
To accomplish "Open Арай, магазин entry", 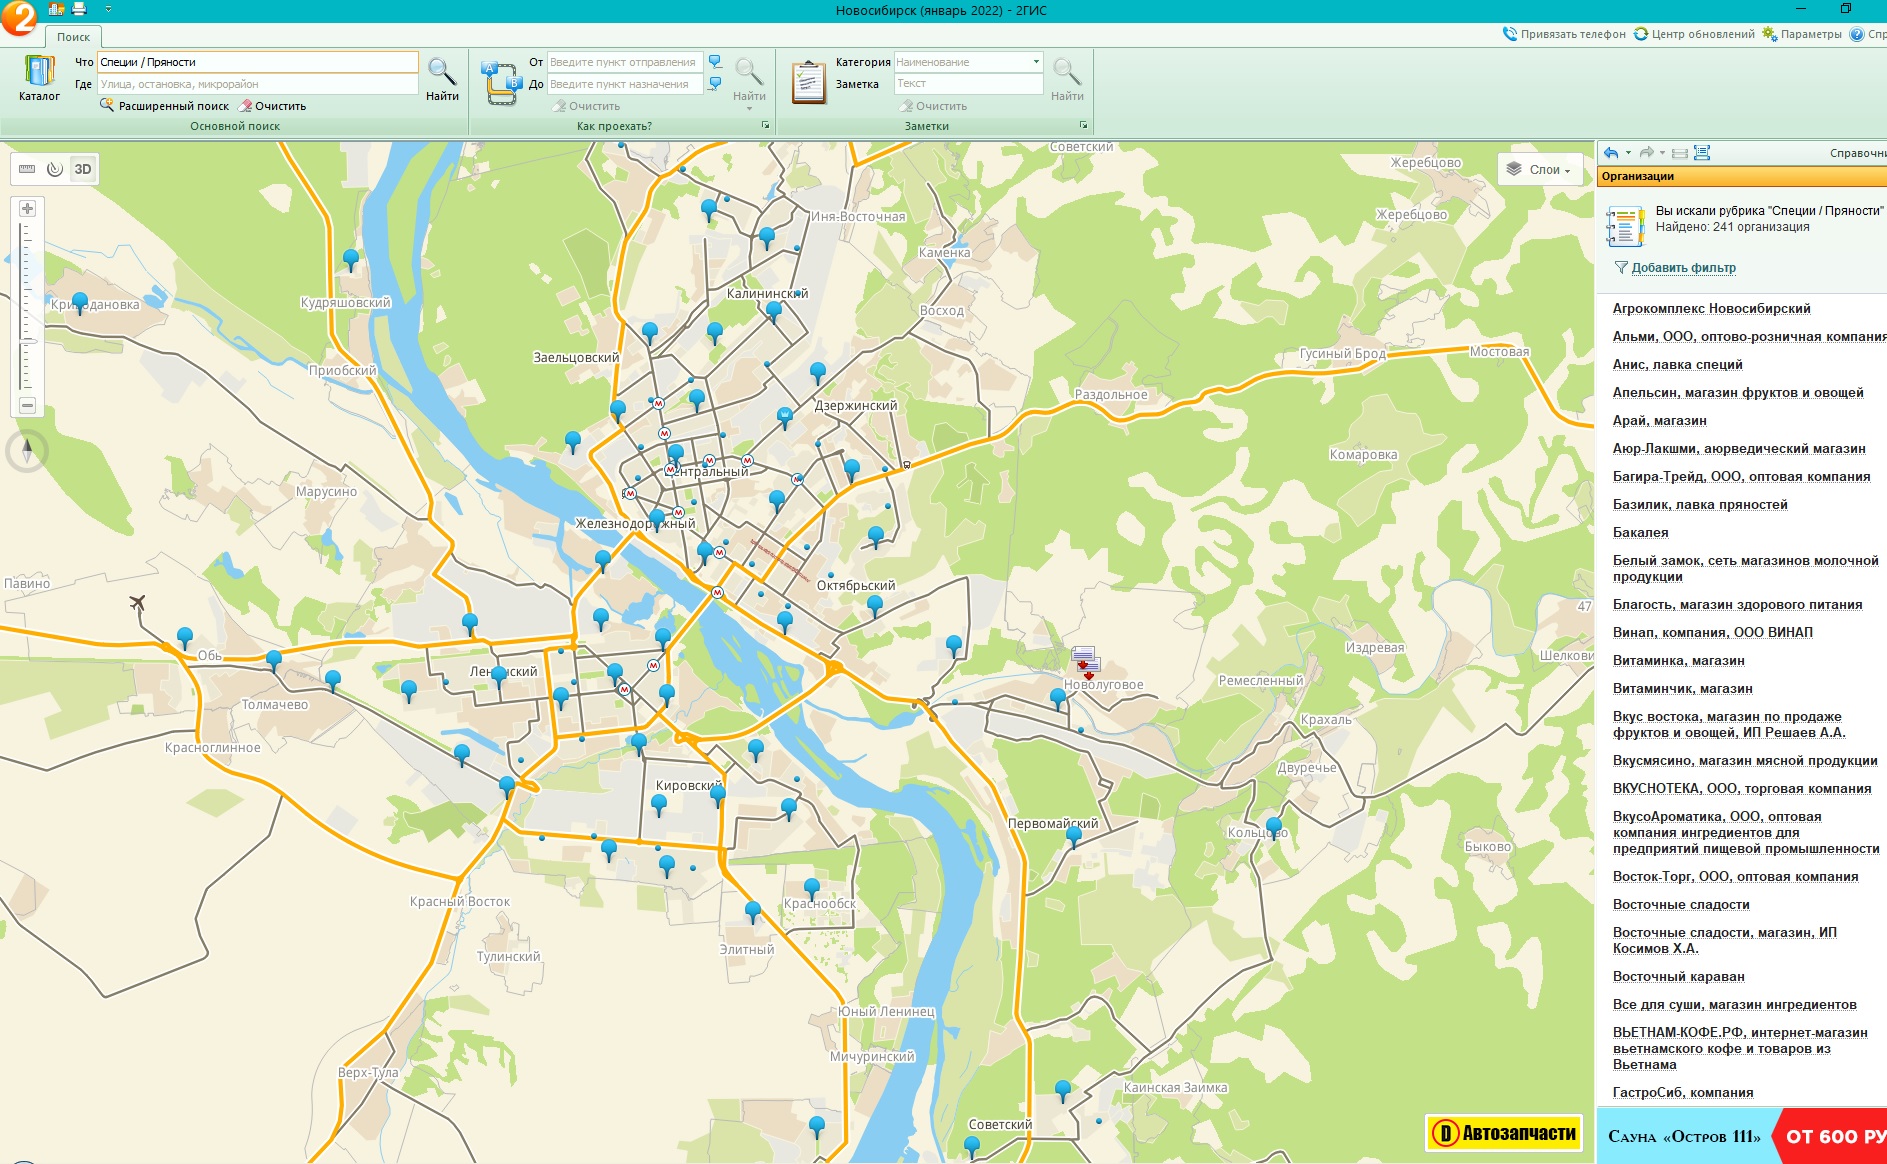I will (1659, 421).
